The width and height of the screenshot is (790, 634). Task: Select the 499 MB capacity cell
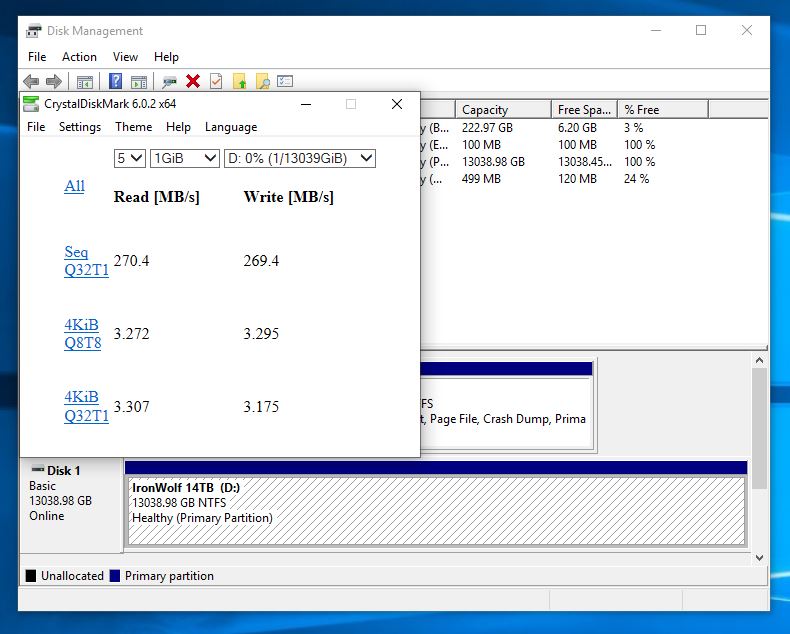[481, 179]
